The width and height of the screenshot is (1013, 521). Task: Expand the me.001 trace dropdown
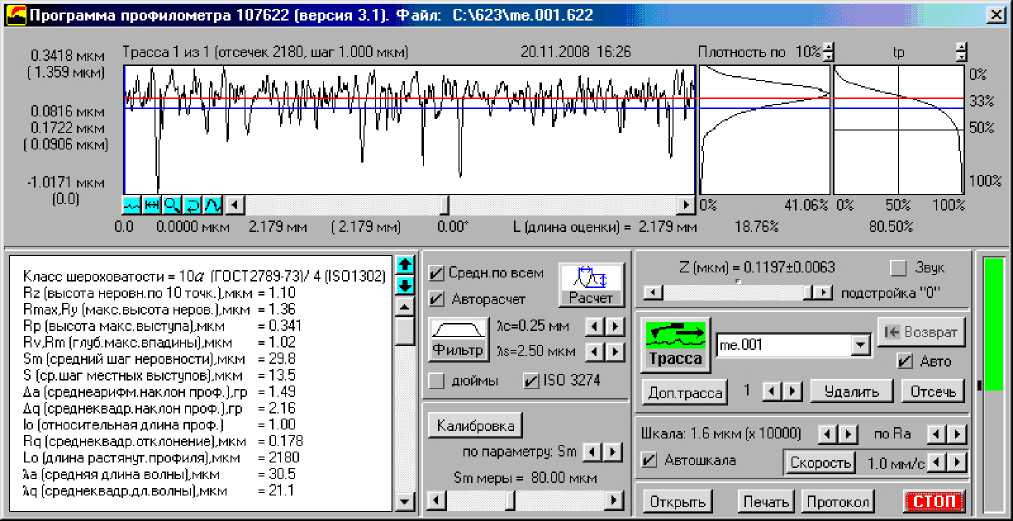[x=857, y=345]
